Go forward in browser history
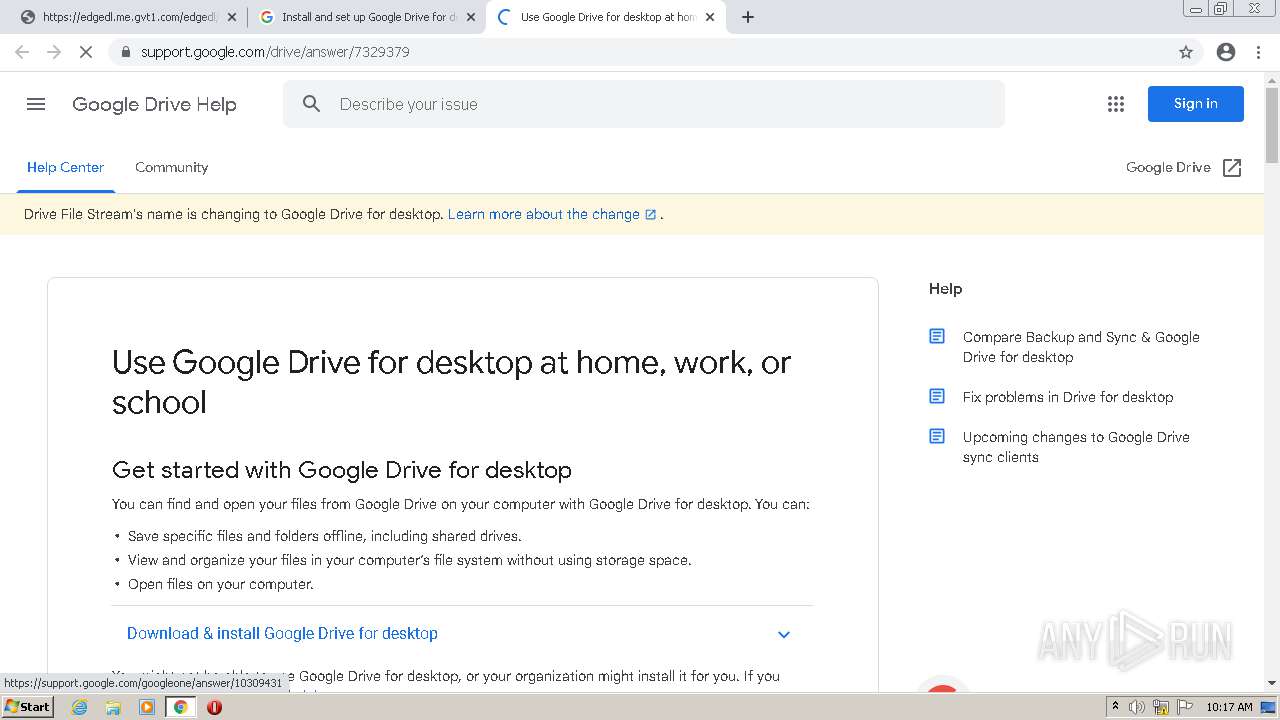Viewport: 1280px width, 720px height. coord(54,52)
